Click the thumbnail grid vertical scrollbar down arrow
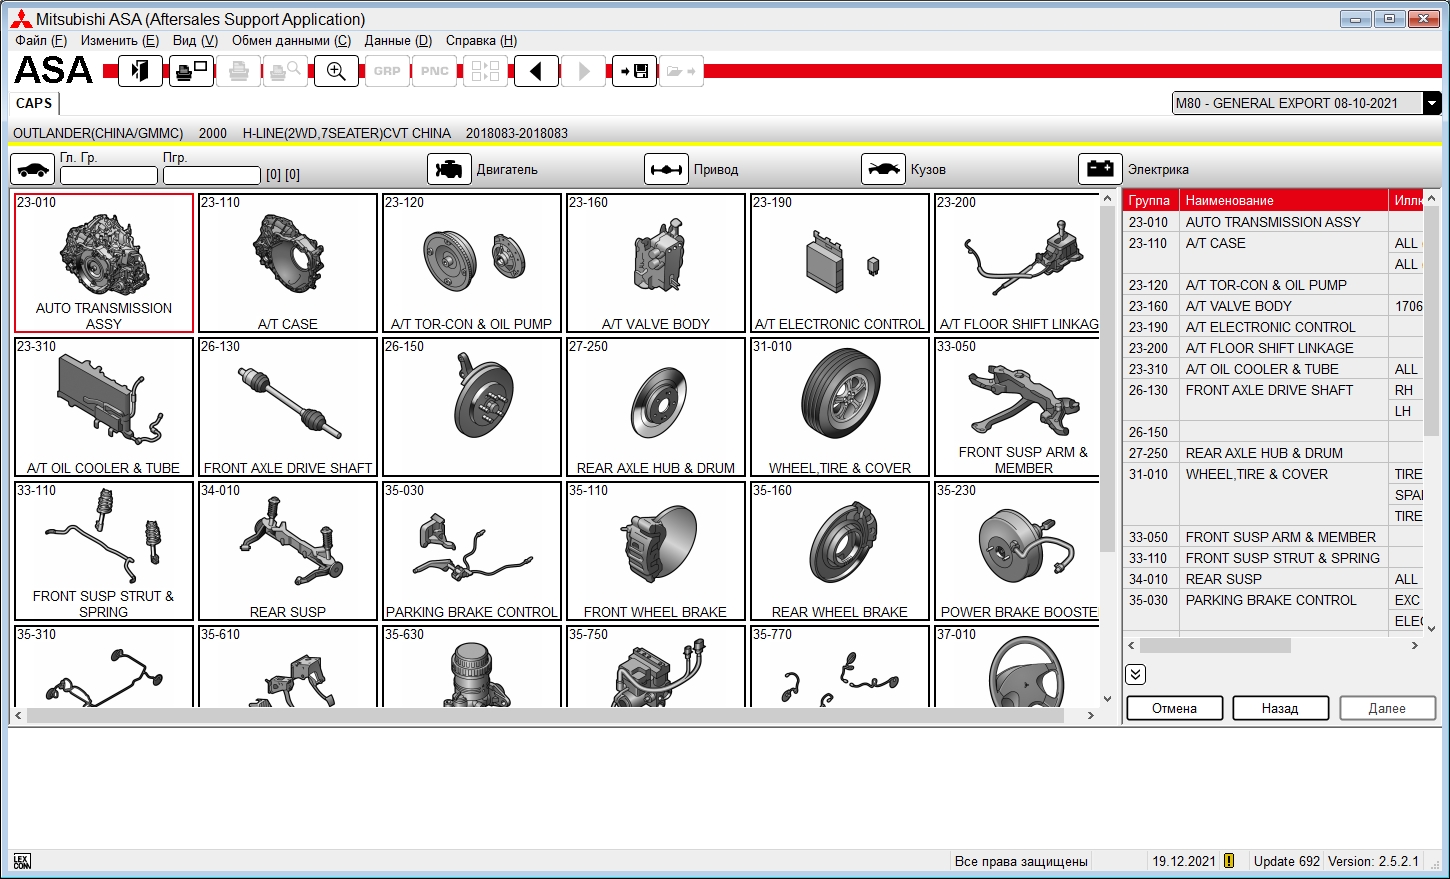Screen dimensions: 1450x879 [1107, 699]
